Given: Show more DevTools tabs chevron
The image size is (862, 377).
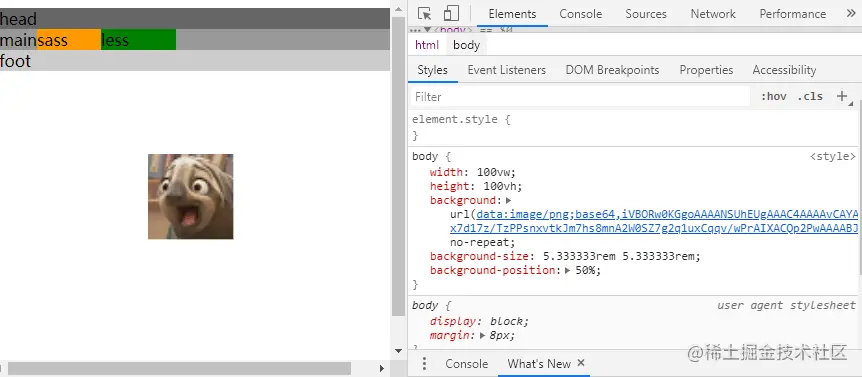Looking at the screenshot, I should pos(851,14).
